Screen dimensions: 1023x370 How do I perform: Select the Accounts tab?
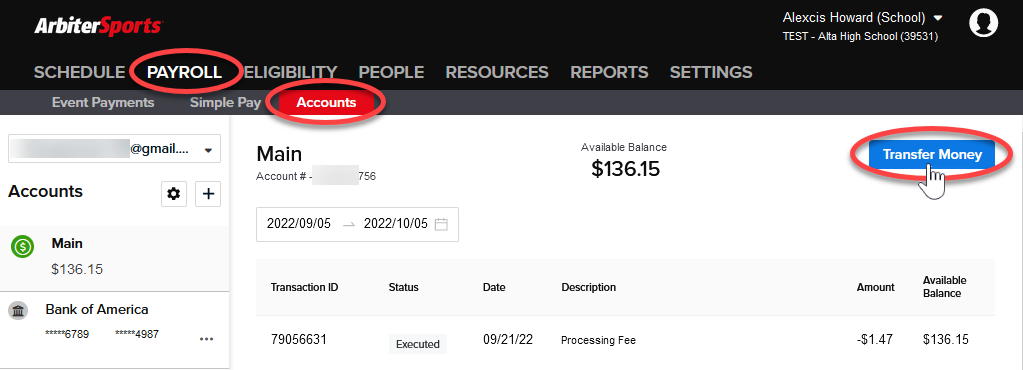pos(326,102)
